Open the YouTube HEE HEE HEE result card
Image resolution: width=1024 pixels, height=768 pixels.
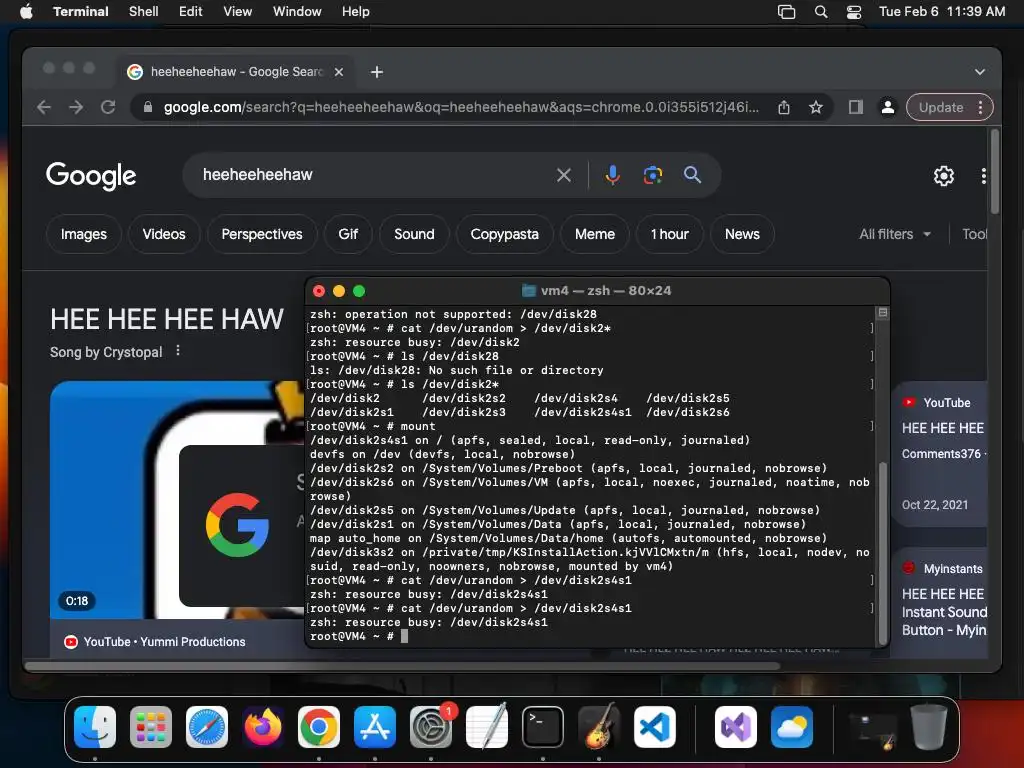point(939,454)
